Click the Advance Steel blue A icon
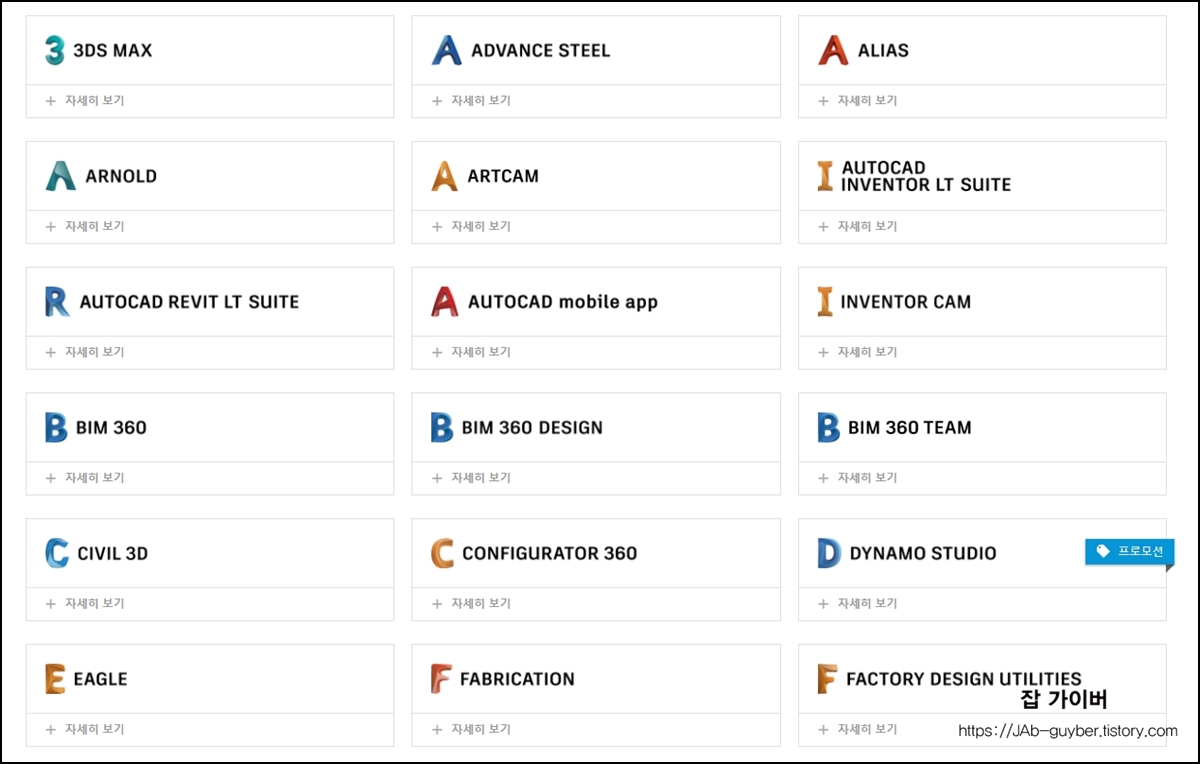Screen dimensions: 1200x764 [447, 50]
